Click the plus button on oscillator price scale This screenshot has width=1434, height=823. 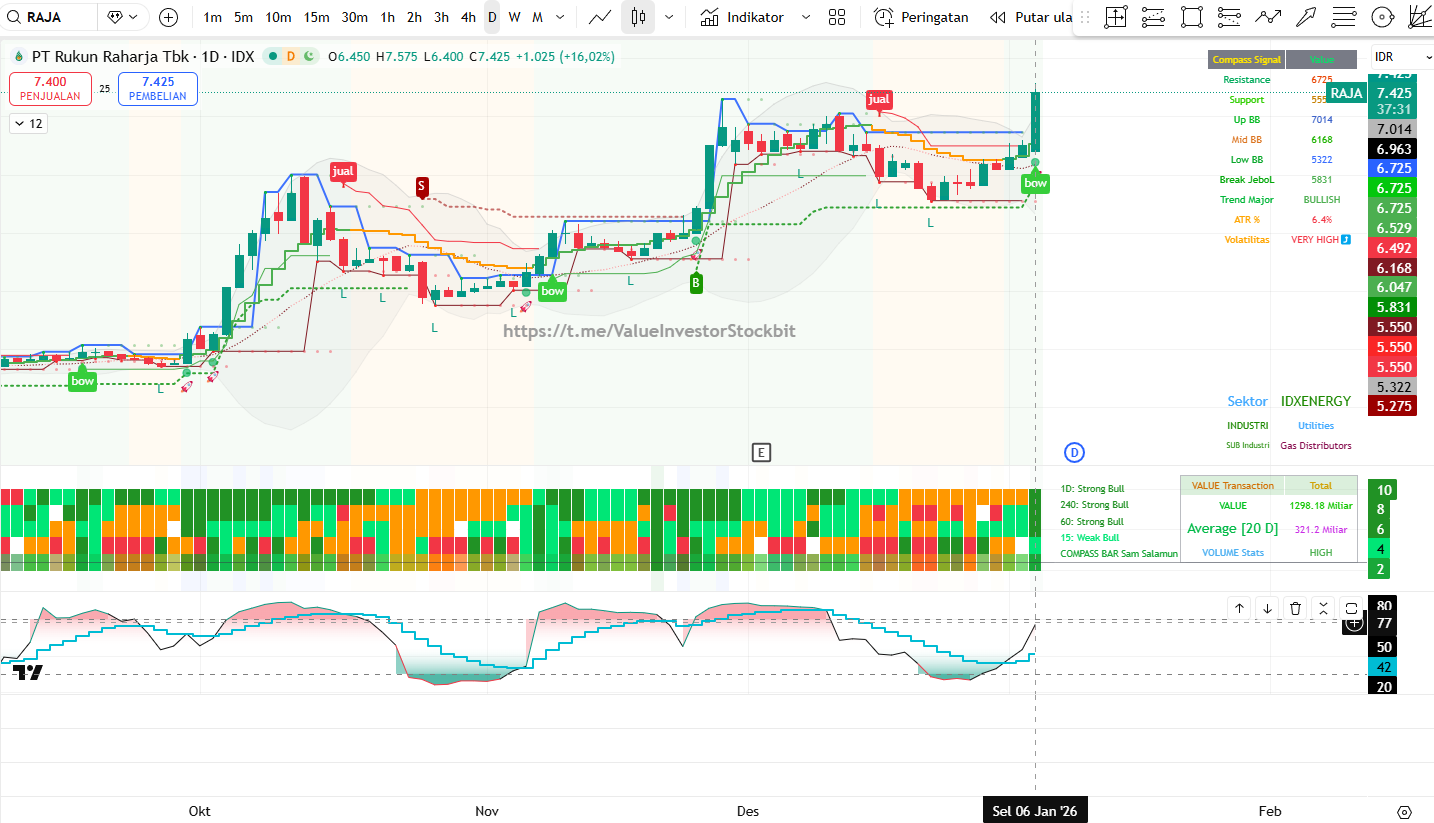(1354, 623)
